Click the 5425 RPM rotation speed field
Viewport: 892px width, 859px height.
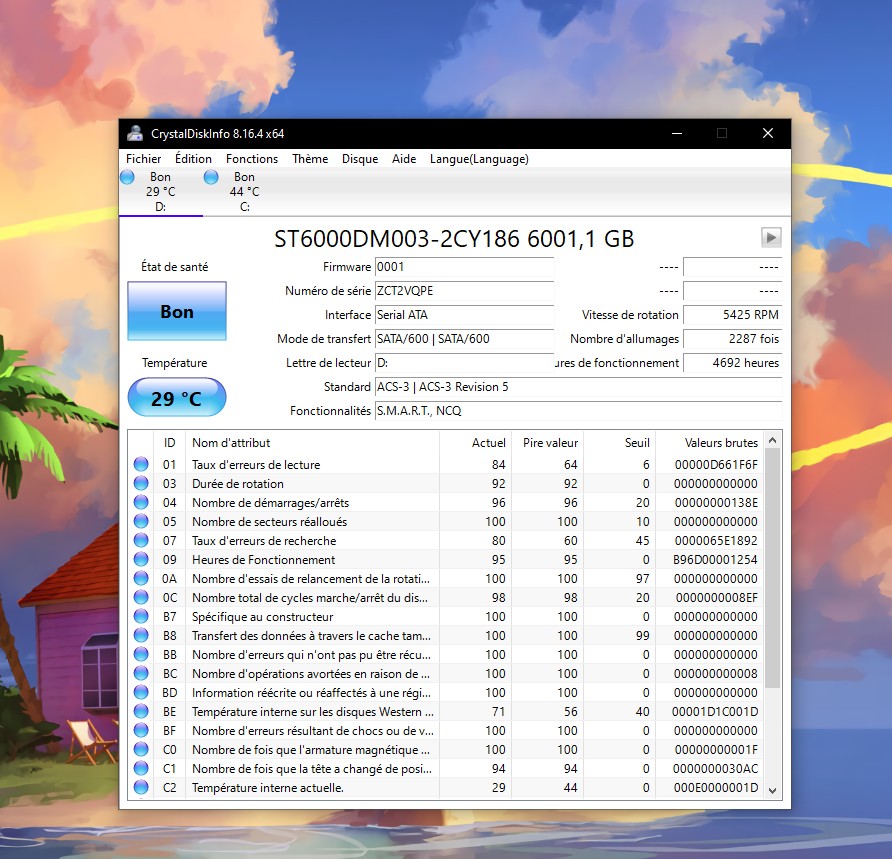pyautogui.click(x=732, y=315)
